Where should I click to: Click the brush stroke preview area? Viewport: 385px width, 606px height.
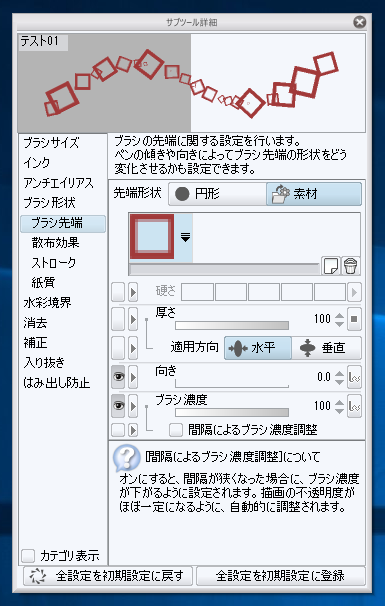191,83
